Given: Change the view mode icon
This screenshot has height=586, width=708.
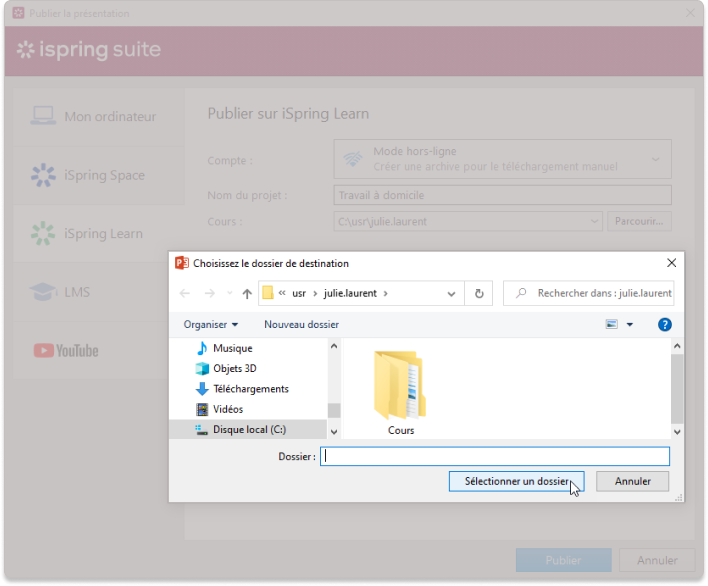Looking at the screenshot, I should [x=611, y=324].
